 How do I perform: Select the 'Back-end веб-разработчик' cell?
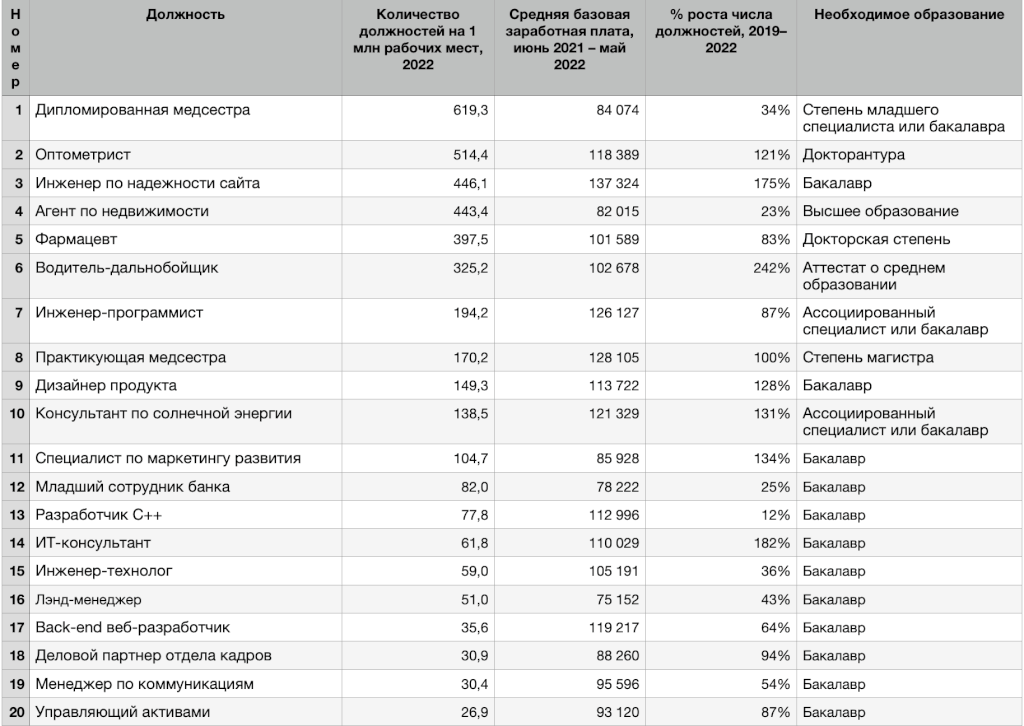(132, 627)
